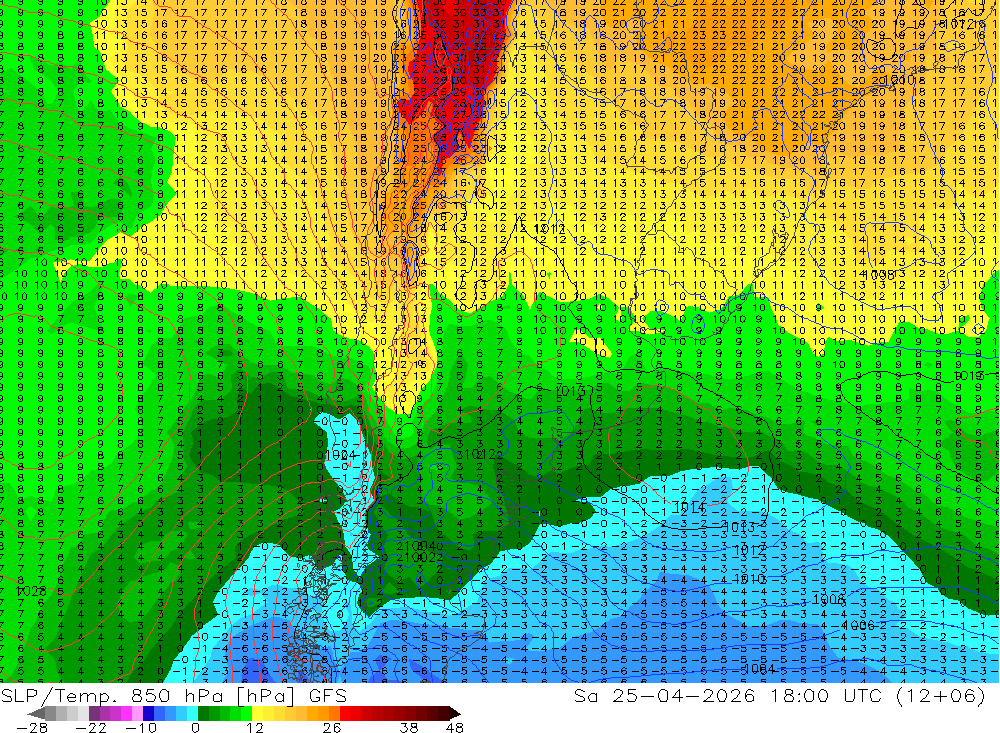Click the '26' label under the color scale

click(x=332, y=727)
